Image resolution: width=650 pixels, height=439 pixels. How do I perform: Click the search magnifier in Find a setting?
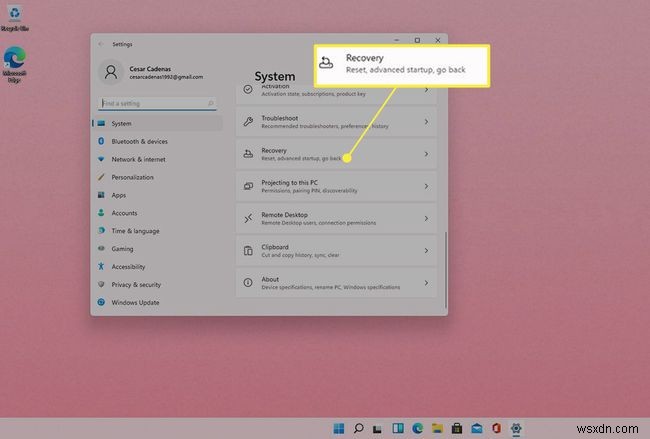click(x=211, y=103)
